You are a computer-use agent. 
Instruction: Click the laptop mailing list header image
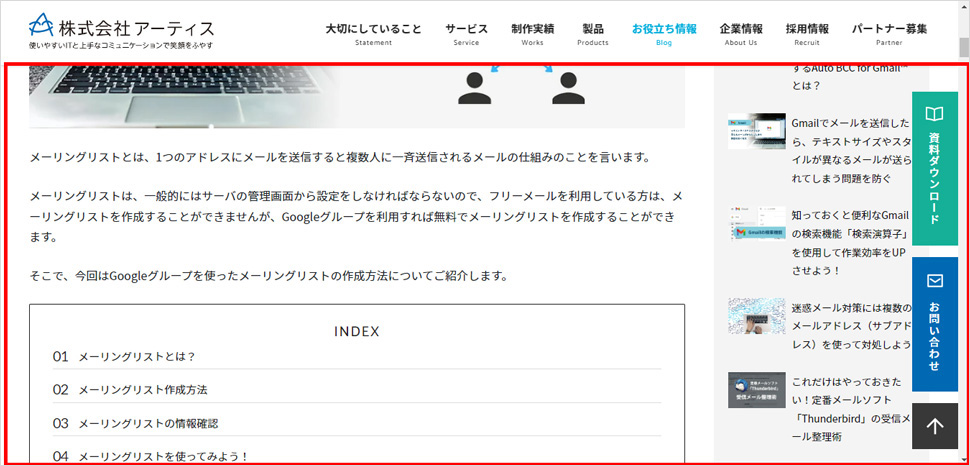pos(357,95)
